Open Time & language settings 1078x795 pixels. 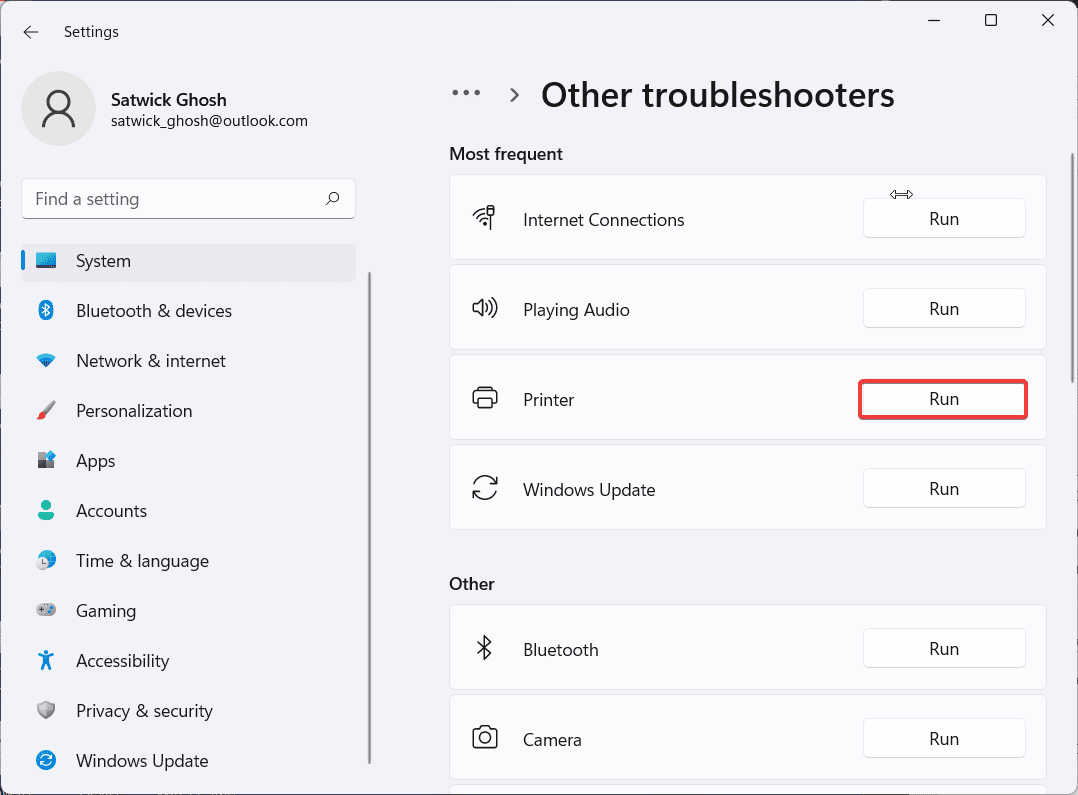[x=188, y=561]
